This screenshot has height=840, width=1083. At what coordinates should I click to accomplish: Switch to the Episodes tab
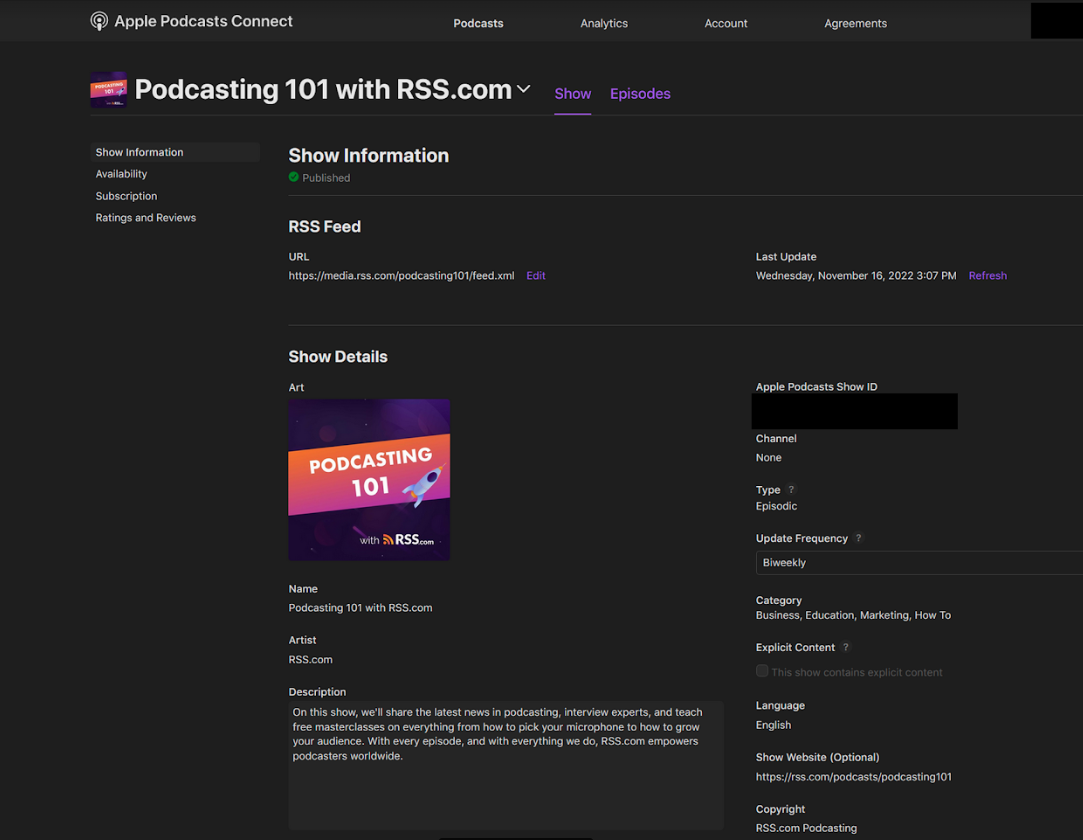pos(640,93)
